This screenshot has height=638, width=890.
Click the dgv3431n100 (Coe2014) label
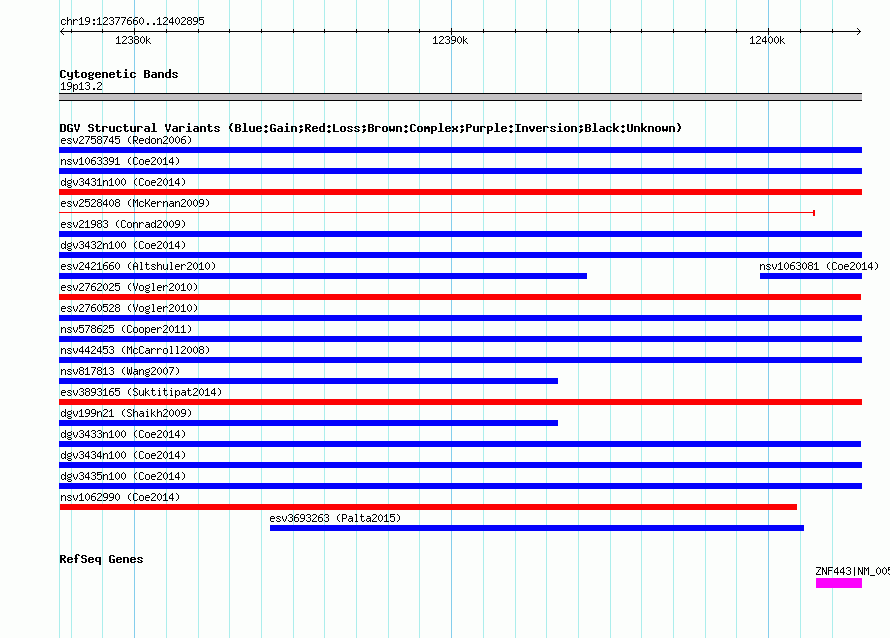[123, 182]
